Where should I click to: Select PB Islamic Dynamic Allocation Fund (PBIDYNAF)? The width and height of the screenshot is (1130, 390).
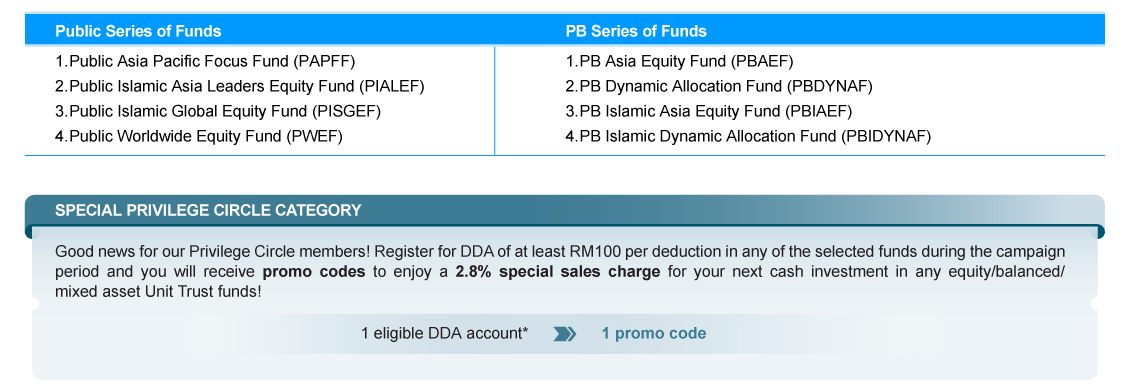tap(749, 136)
